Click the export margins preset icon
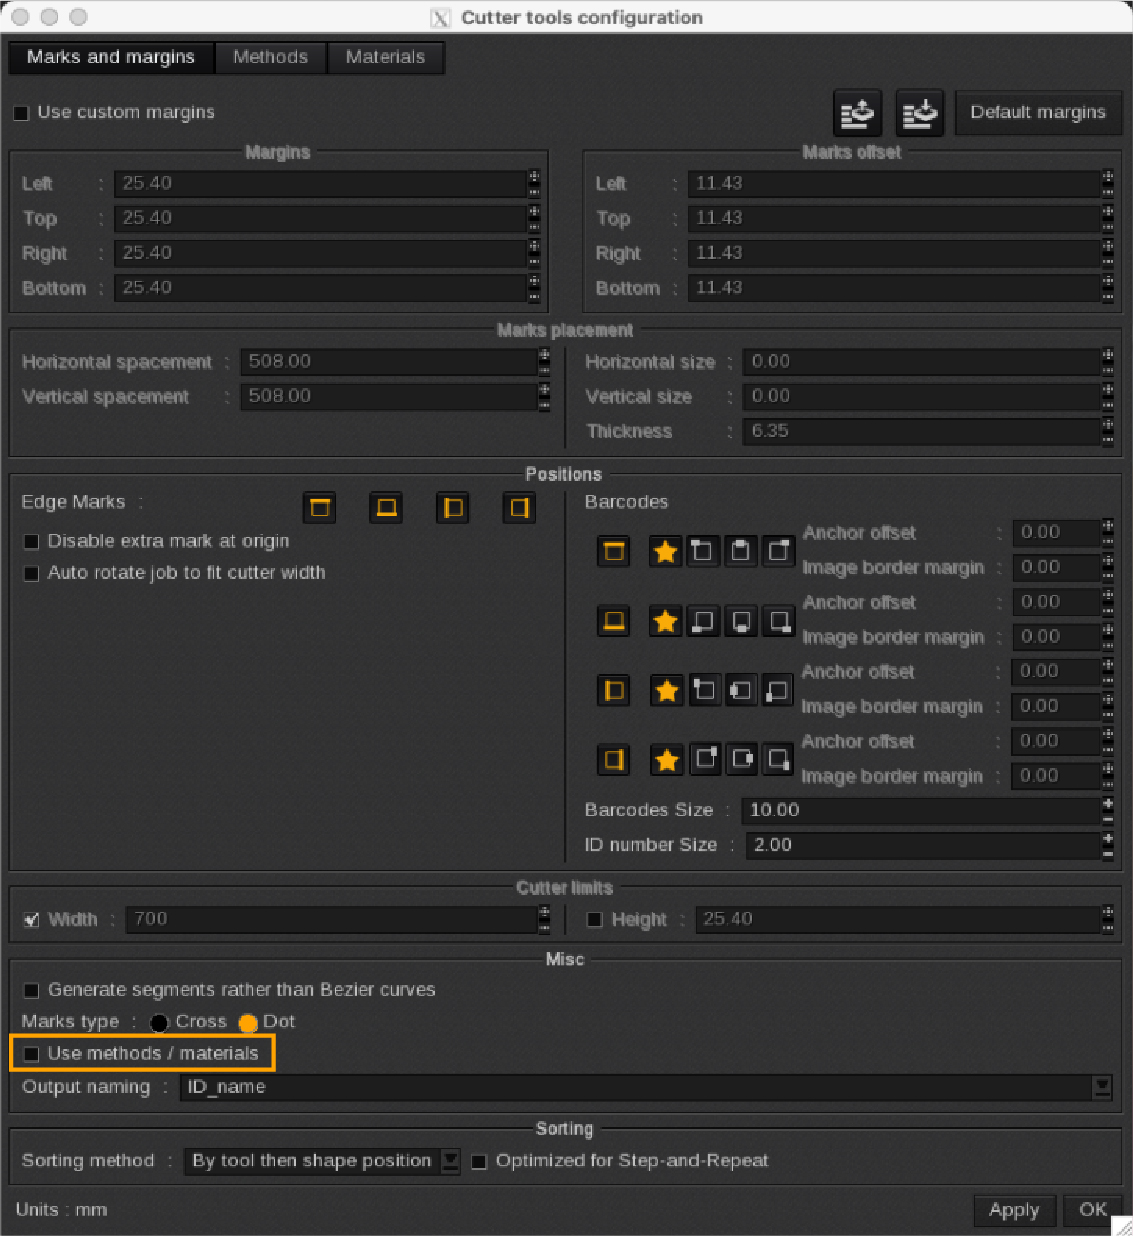This screenshot has height=1236, width=1133. (919, 112)
